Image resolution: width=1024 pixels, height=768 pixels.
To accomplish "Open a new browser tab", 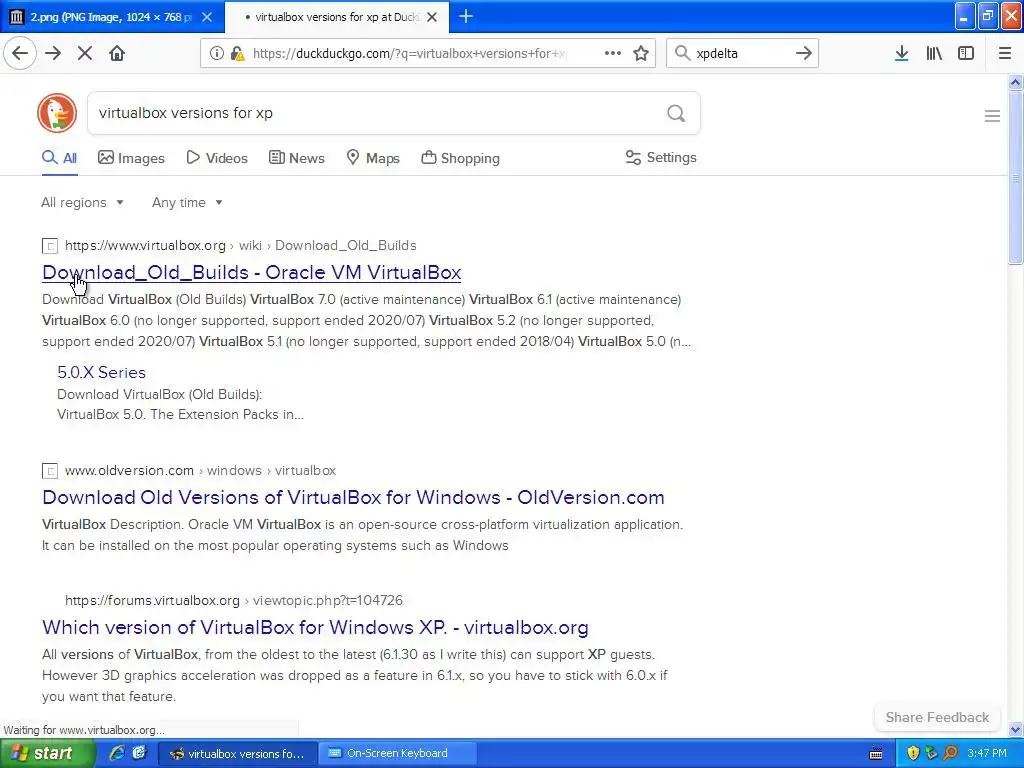I will point(466,16).
